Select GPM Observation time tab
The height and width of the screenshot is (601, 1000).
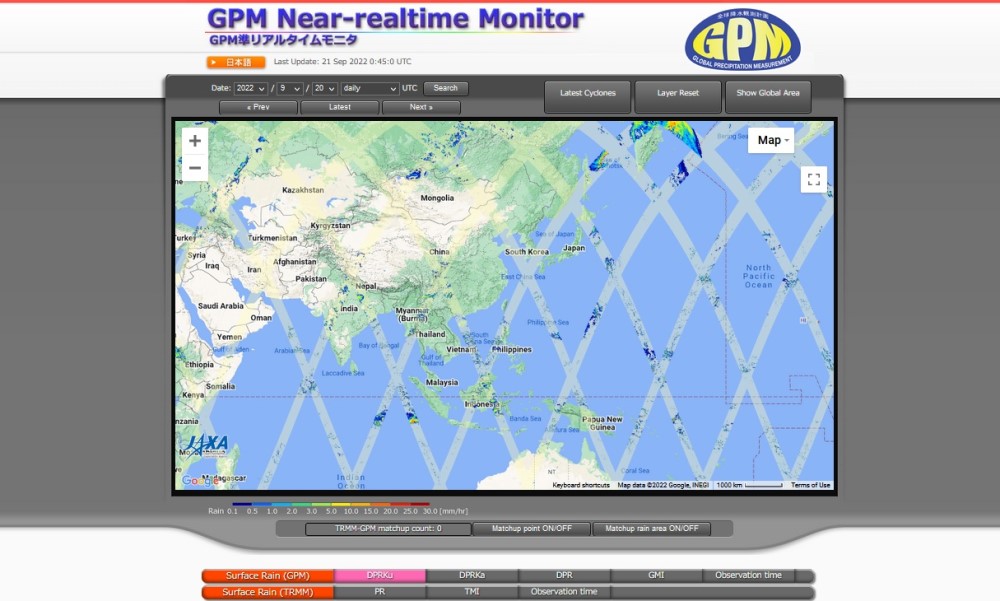(749, 575)
